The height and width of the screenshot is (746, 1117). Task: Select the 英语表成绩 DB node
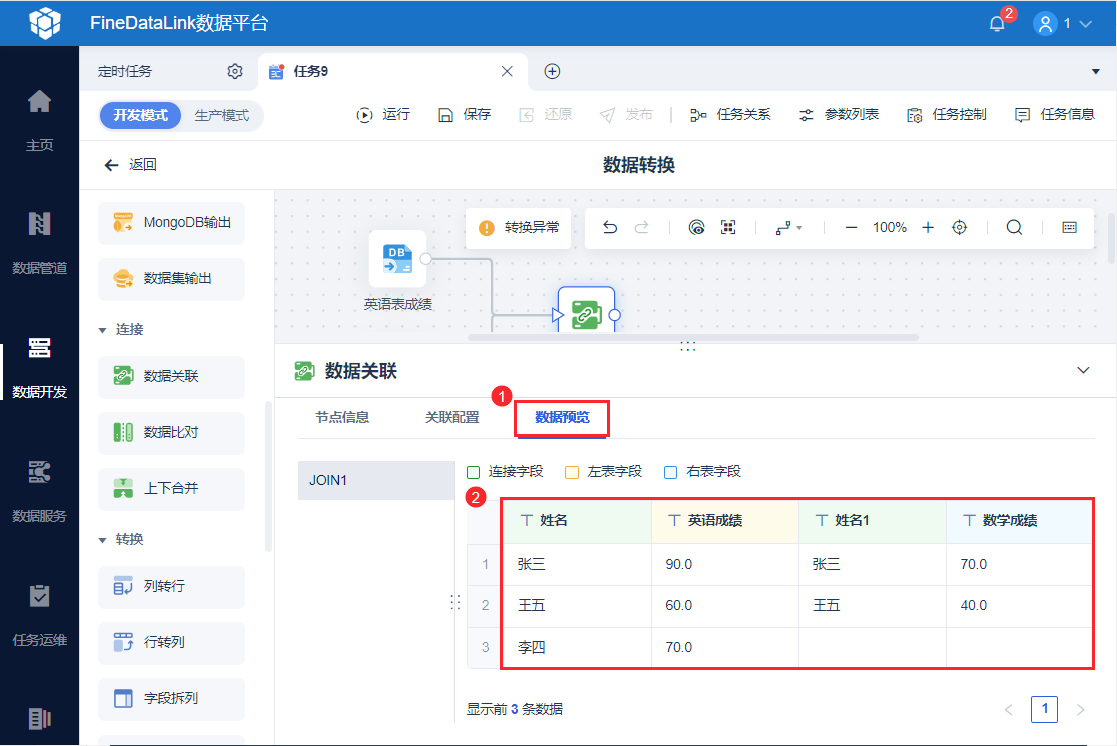[398, 259]
